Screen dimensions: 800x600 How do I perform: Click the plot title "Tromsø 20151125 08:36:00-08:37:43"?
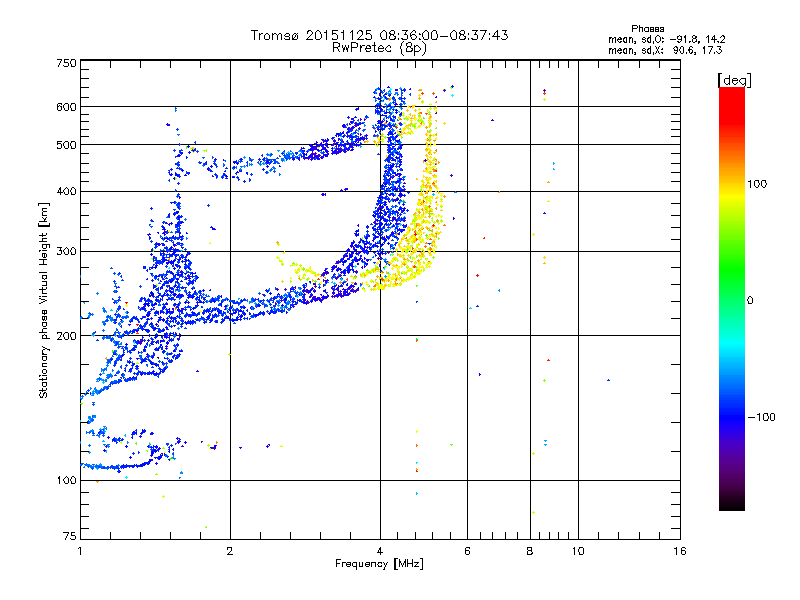(x=379, y=35)
